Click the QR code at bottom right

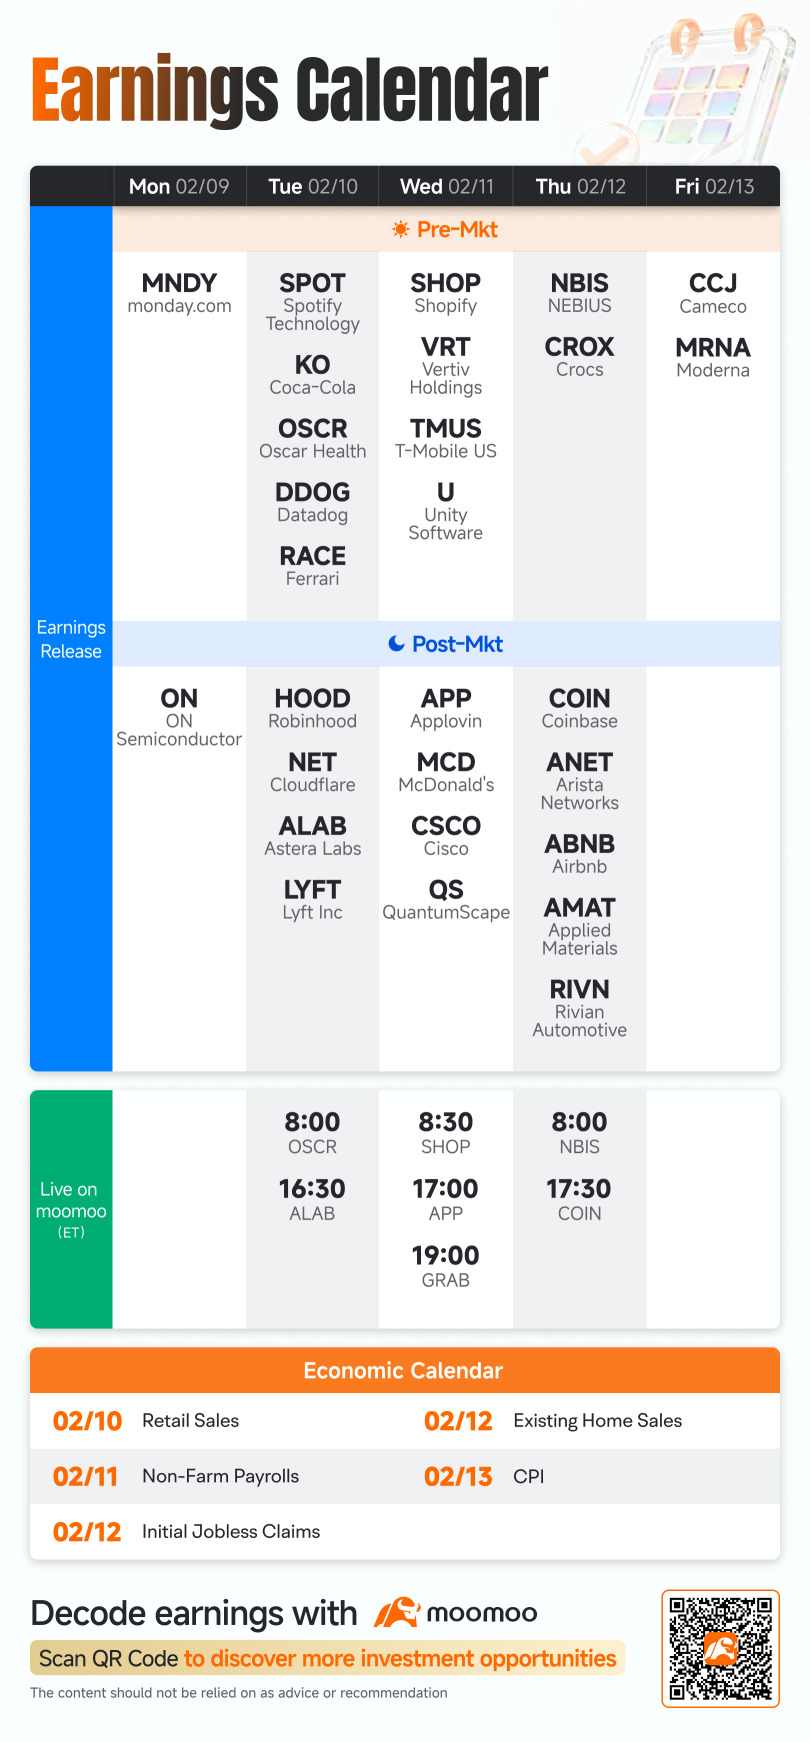coord(720,1648)
